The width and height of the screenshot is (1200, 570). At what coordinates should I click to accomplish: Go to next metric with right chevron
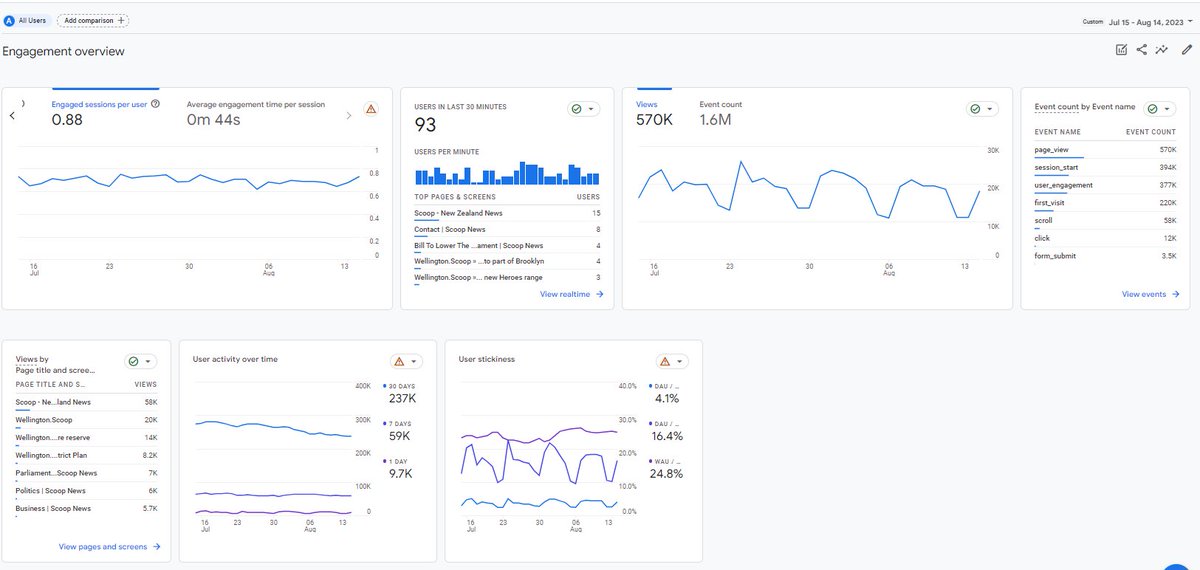pyautogui.click(x=348, y=116)
